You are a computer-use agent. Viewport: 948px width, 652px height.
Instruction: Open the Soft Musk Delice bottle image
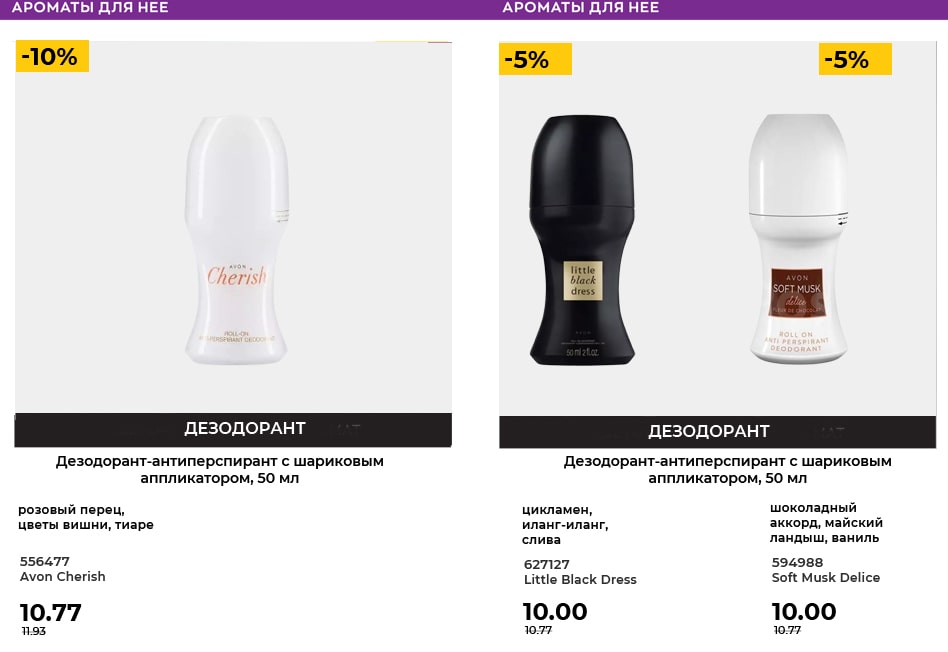pos(797,239)
